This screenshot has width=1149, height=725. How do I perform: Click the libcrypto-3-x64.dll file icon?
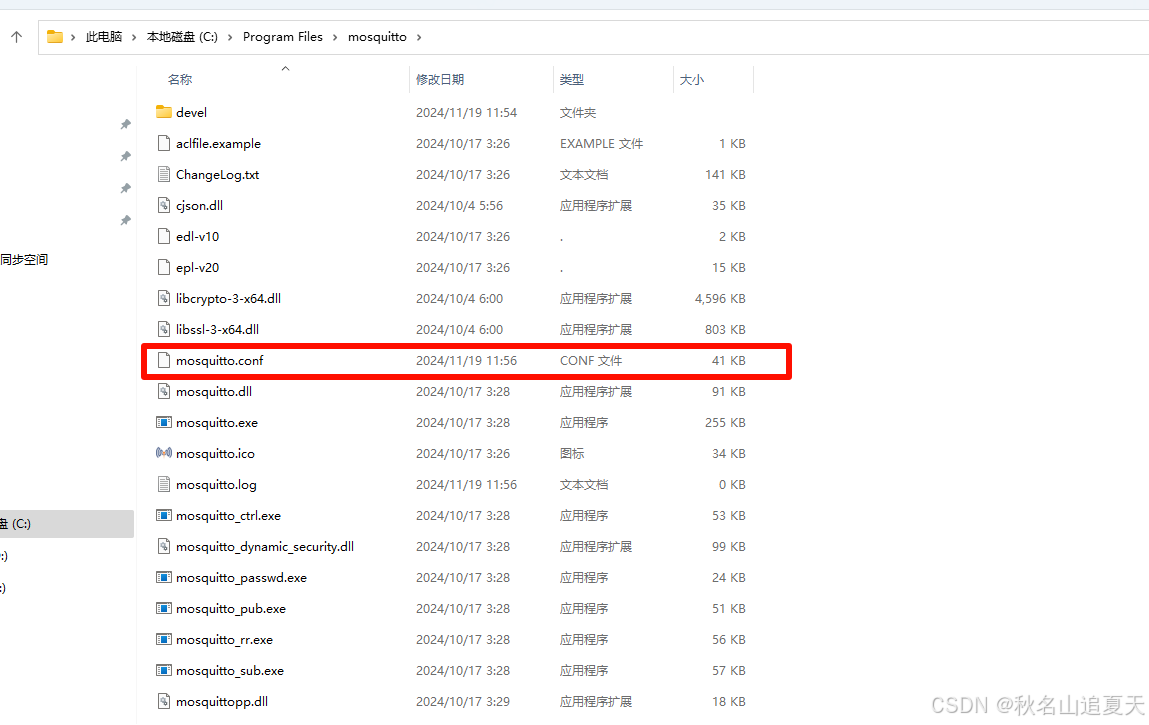[164, 298]
